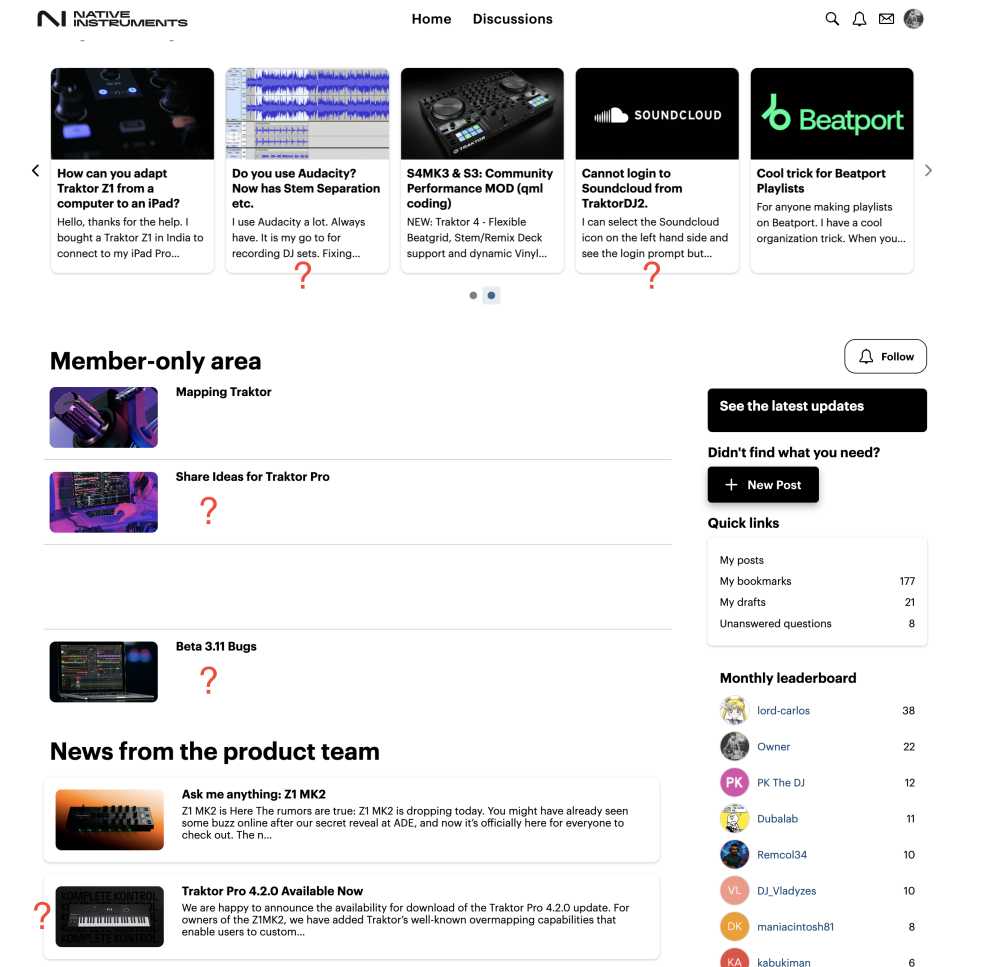Click the Follow button
Screen dimensions: 1000x967
coord(885,357)
